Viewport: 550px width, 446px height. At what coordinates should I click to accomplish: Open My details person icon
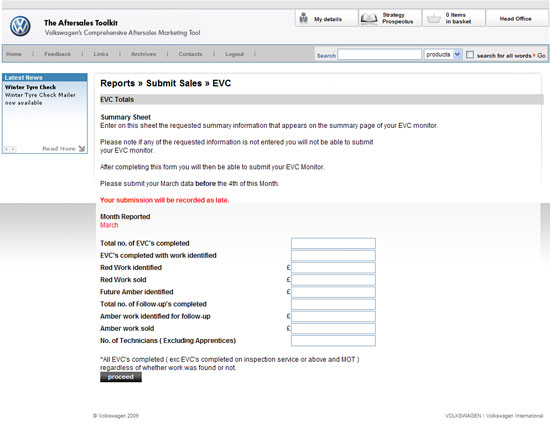pyautogui.click(x=304, y=18)
